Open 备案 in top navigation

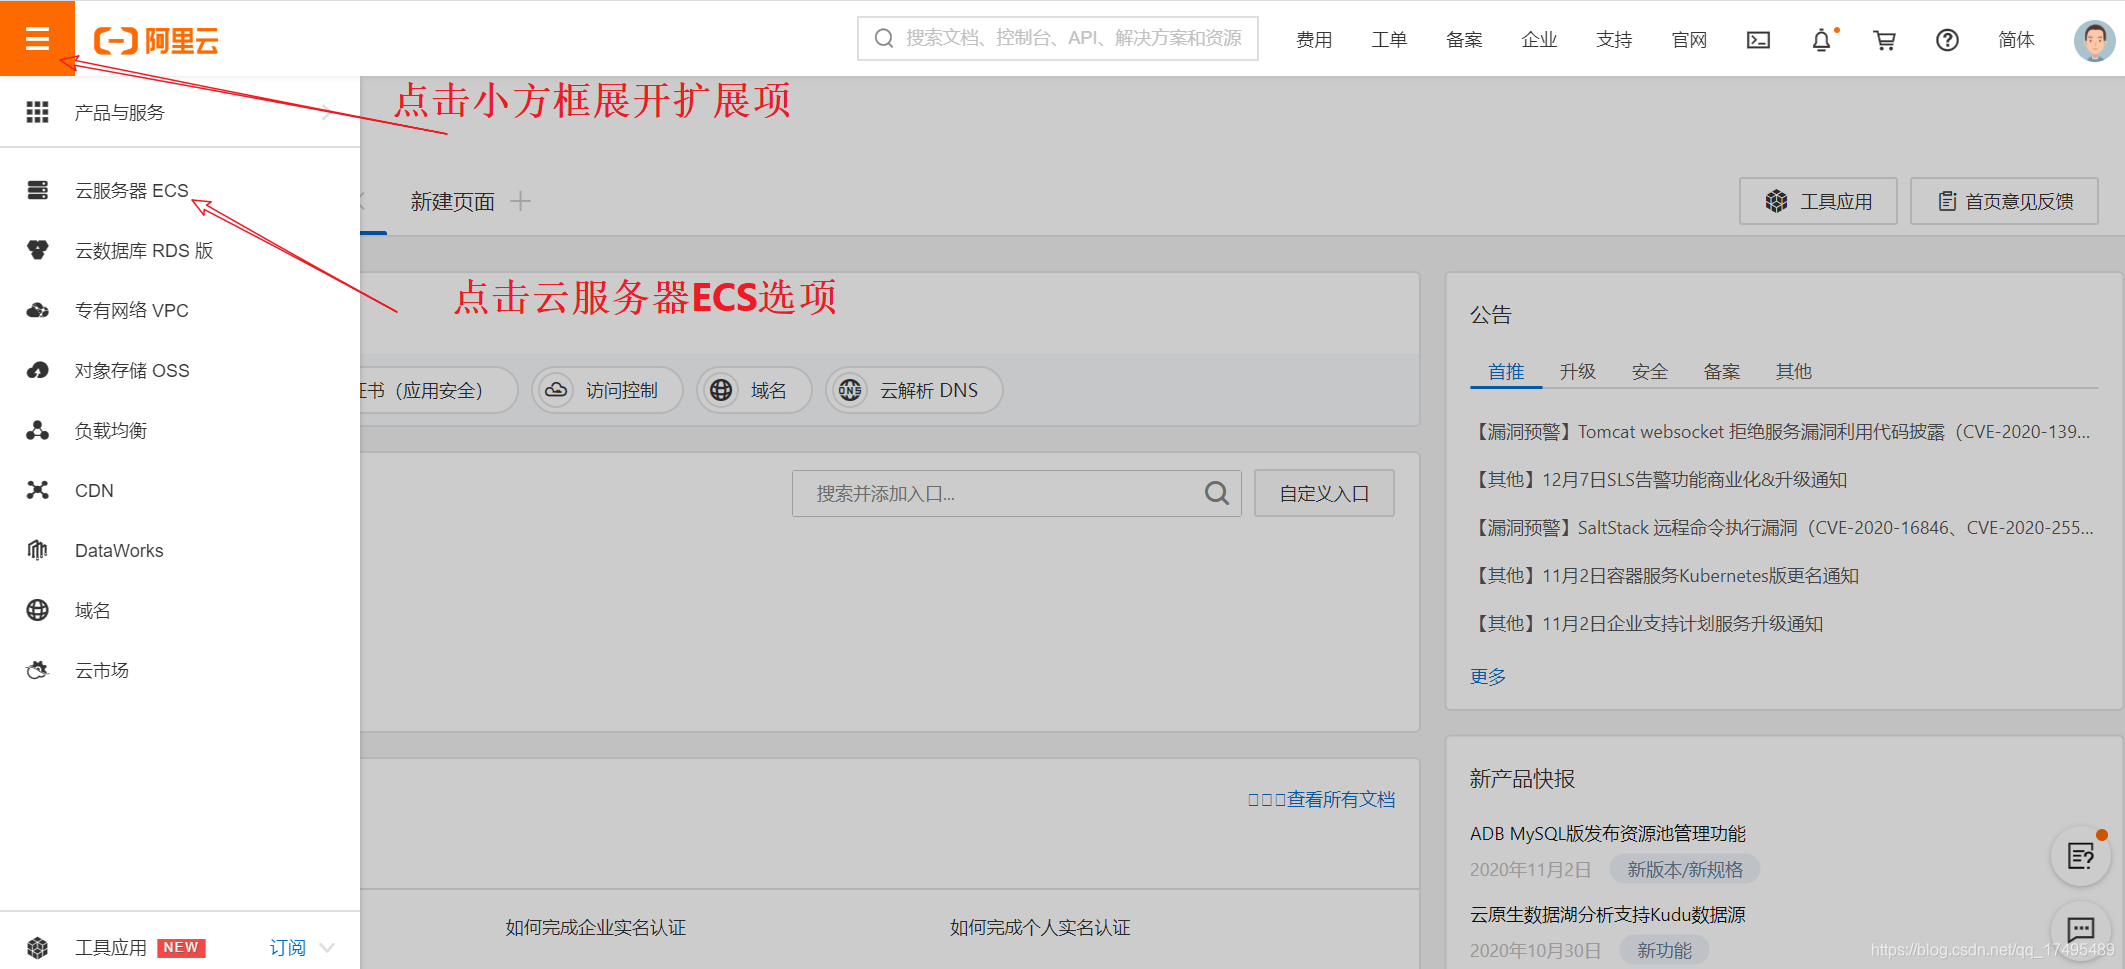(x=1464, y=40)
